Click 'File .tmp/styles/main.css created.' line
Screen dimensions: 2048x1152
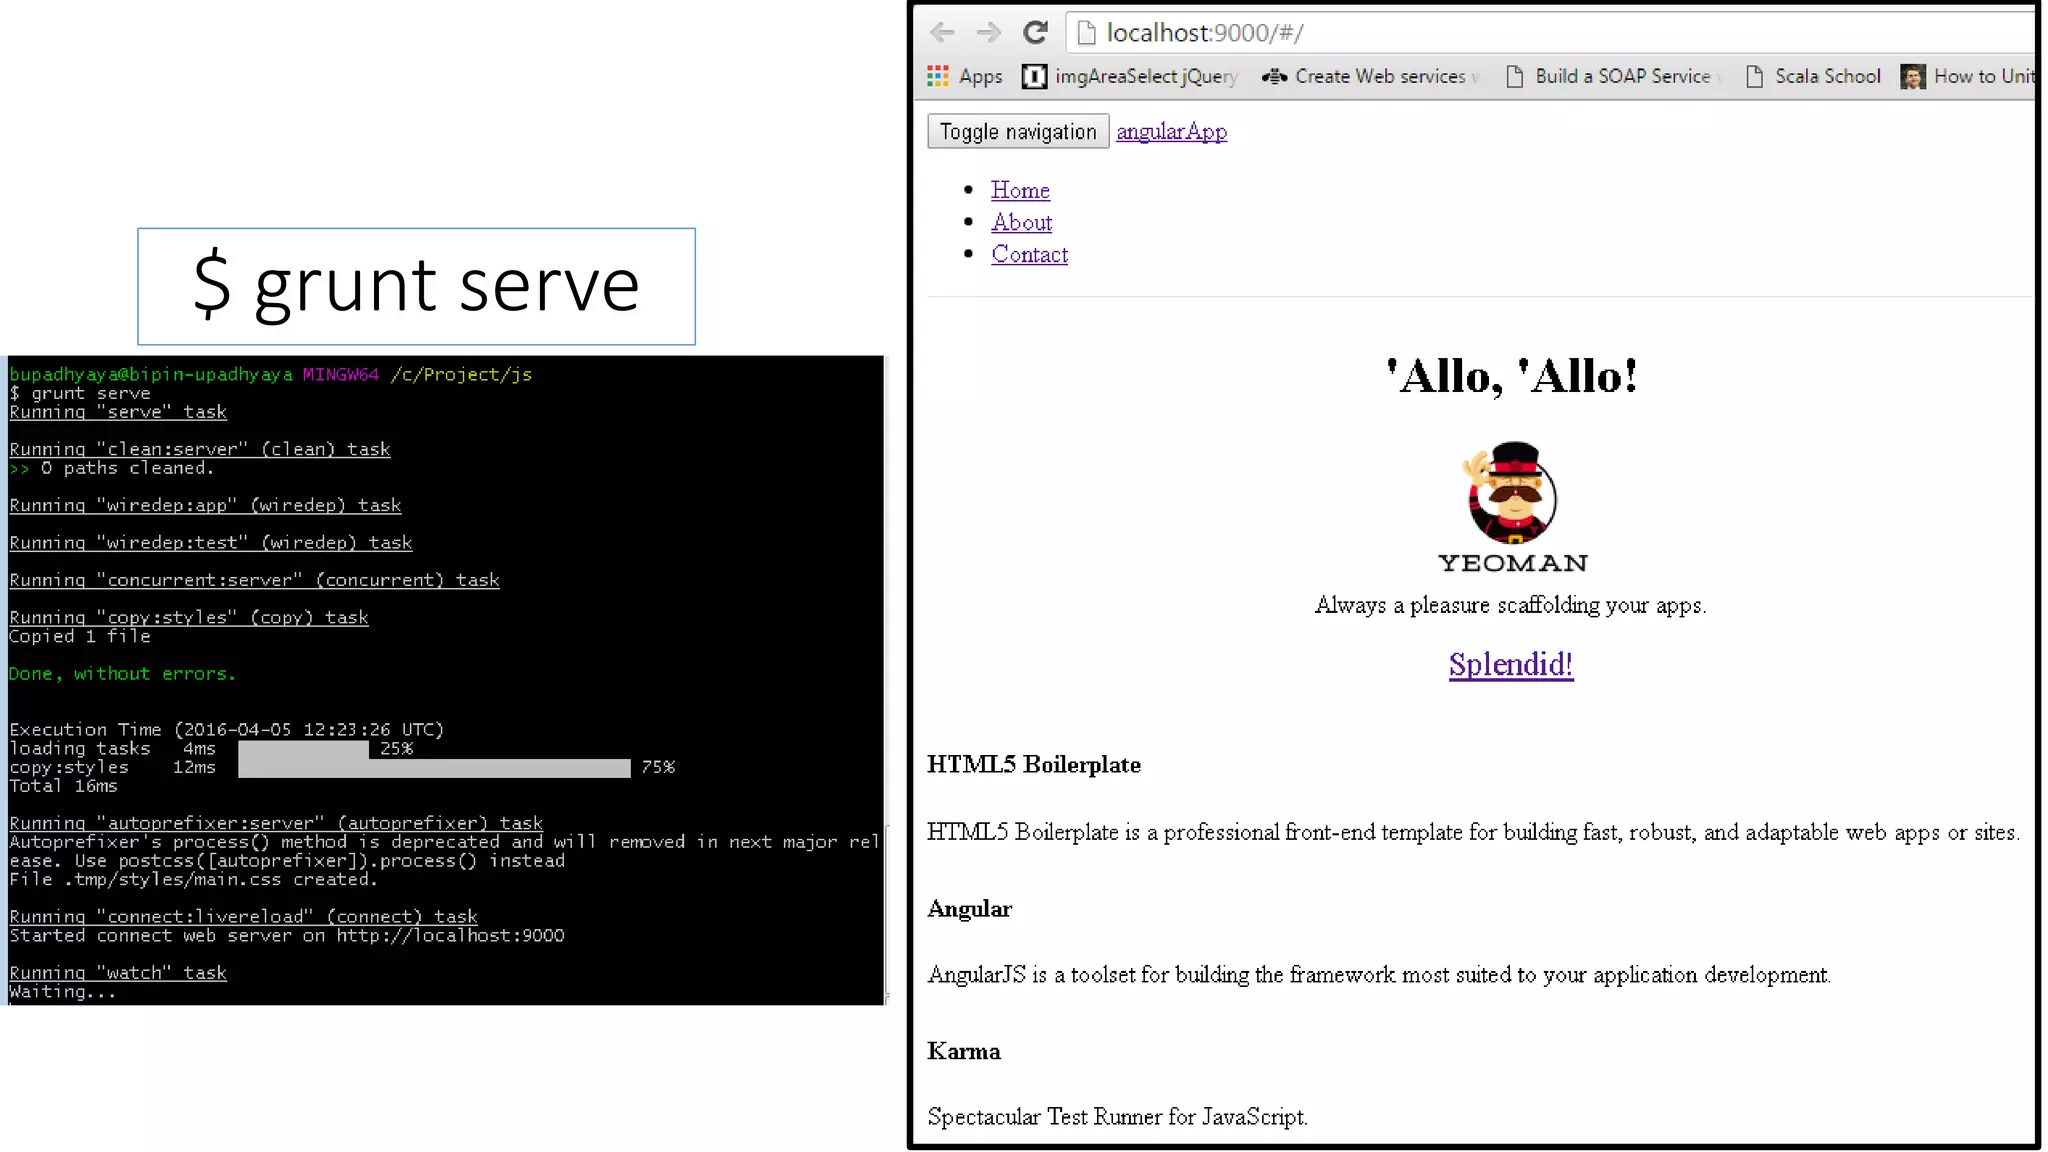[x=193, y=880]
